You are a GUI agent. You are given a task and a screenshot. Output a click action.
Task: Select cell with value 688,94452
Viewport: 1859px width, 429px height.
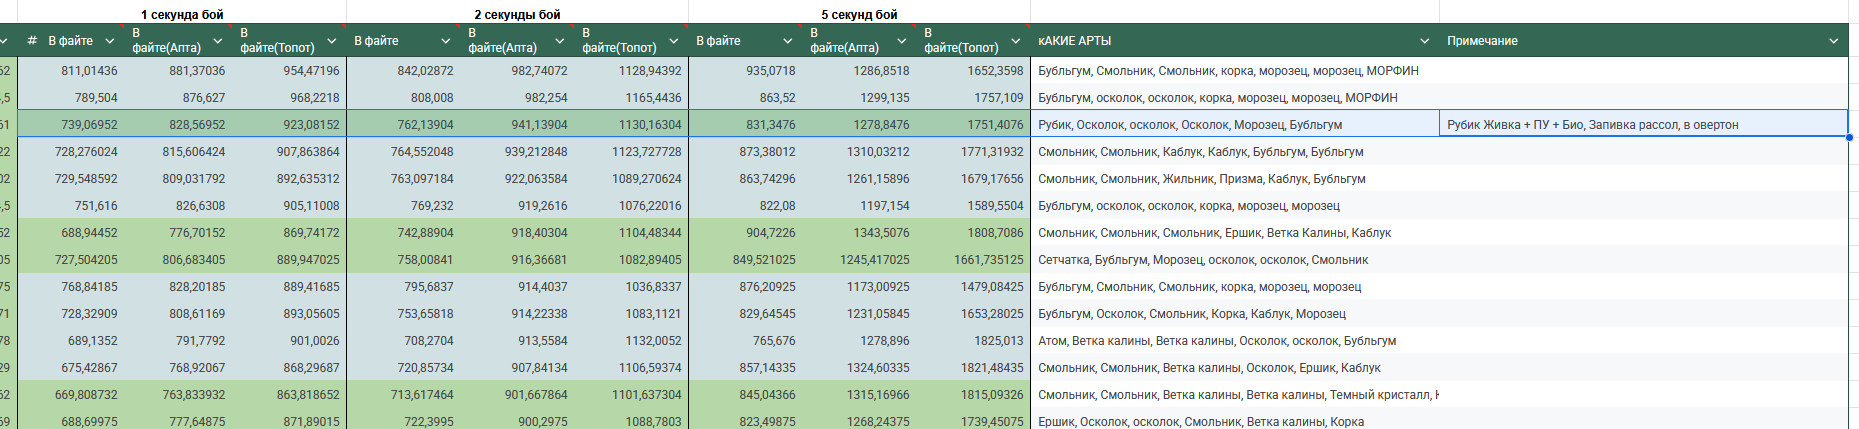click(x=71, y=233)
